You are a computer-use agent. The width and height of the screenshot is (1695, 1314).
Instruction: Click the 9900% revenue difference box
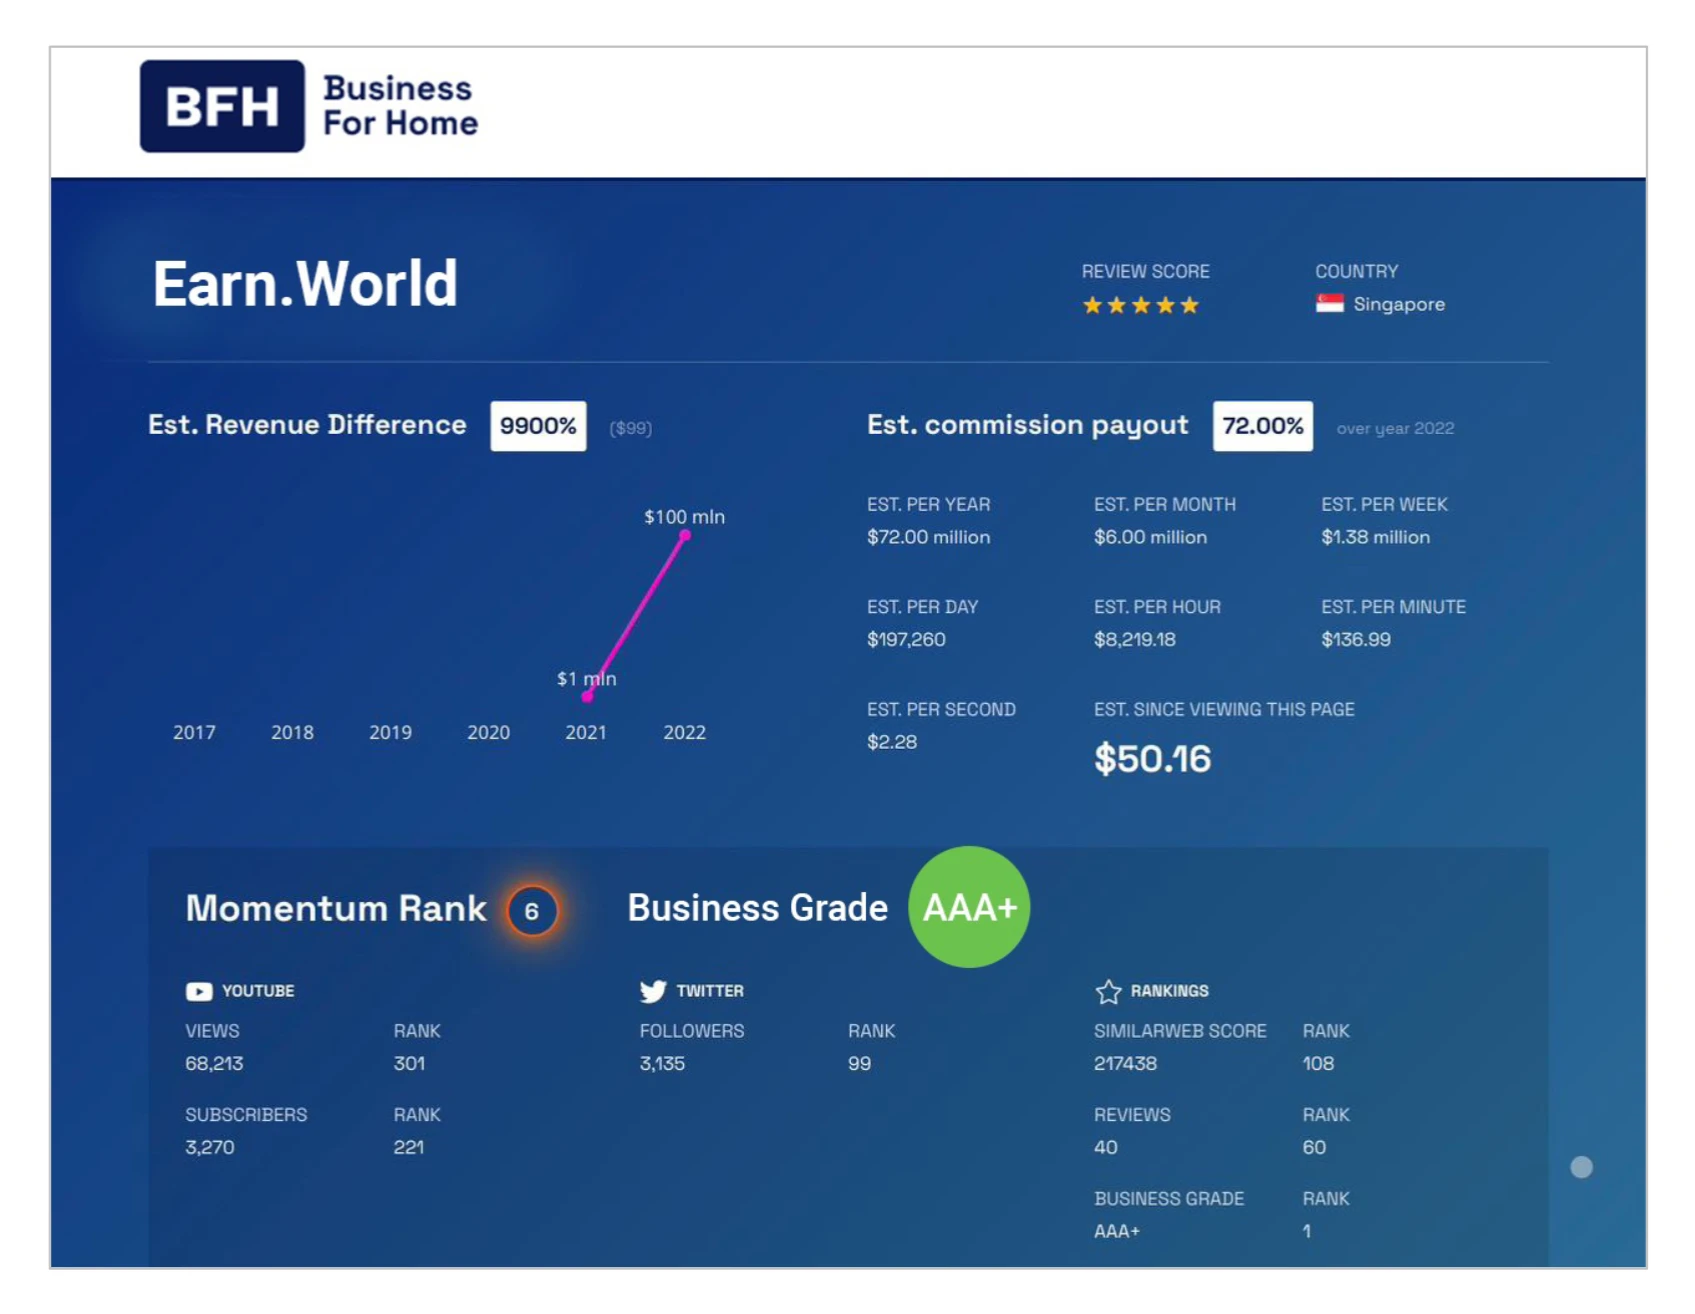click(538, 426)
